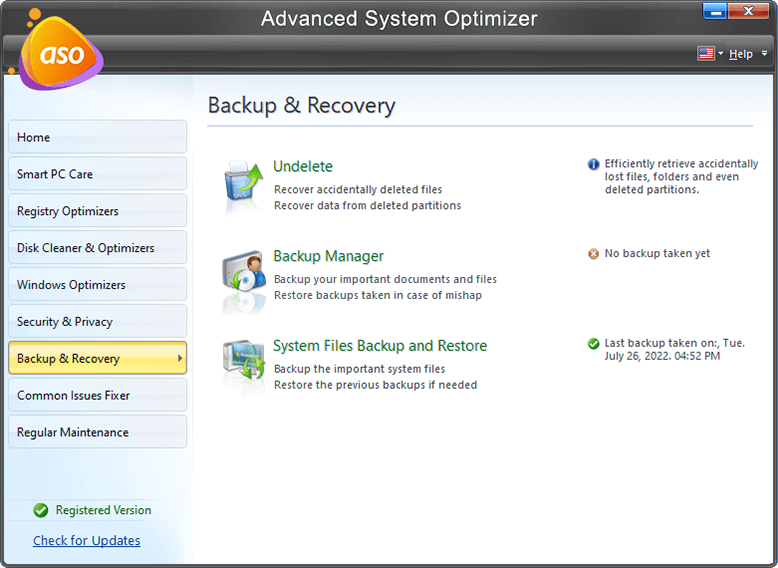Click 'Backup your important documents and files'
Screen dimensions: 778x568
[385, 279]
